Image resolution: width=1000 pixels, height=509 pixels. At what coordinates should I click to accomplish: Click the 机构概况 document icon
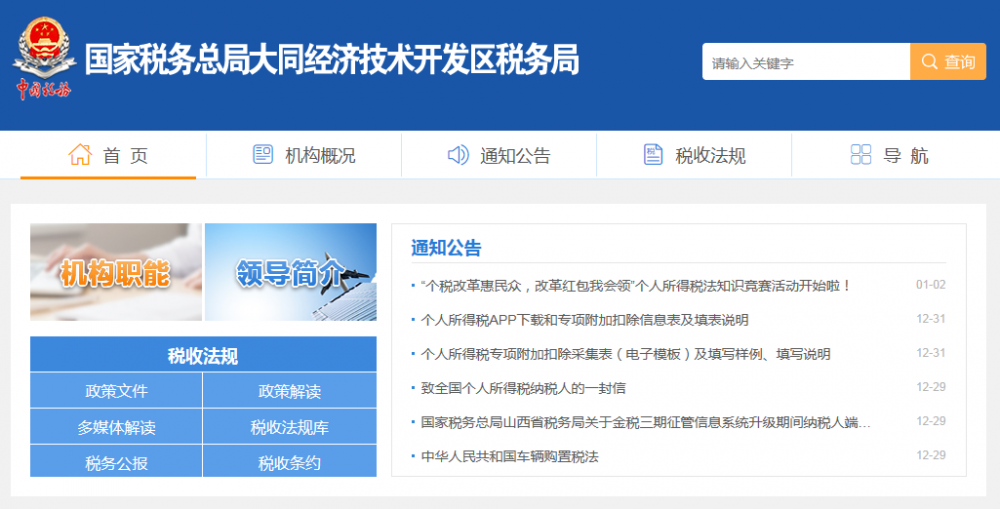(x=263, y=154)
